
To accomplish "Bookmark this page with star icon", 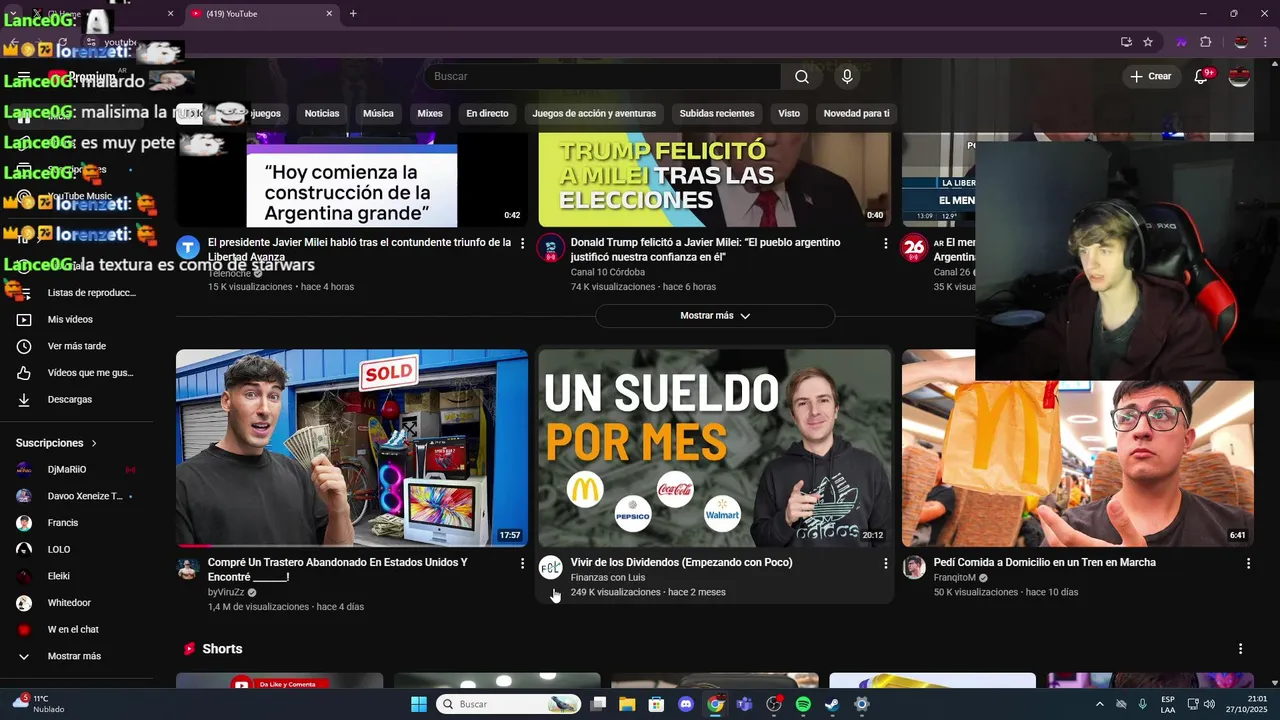I will pos(1148,42).
